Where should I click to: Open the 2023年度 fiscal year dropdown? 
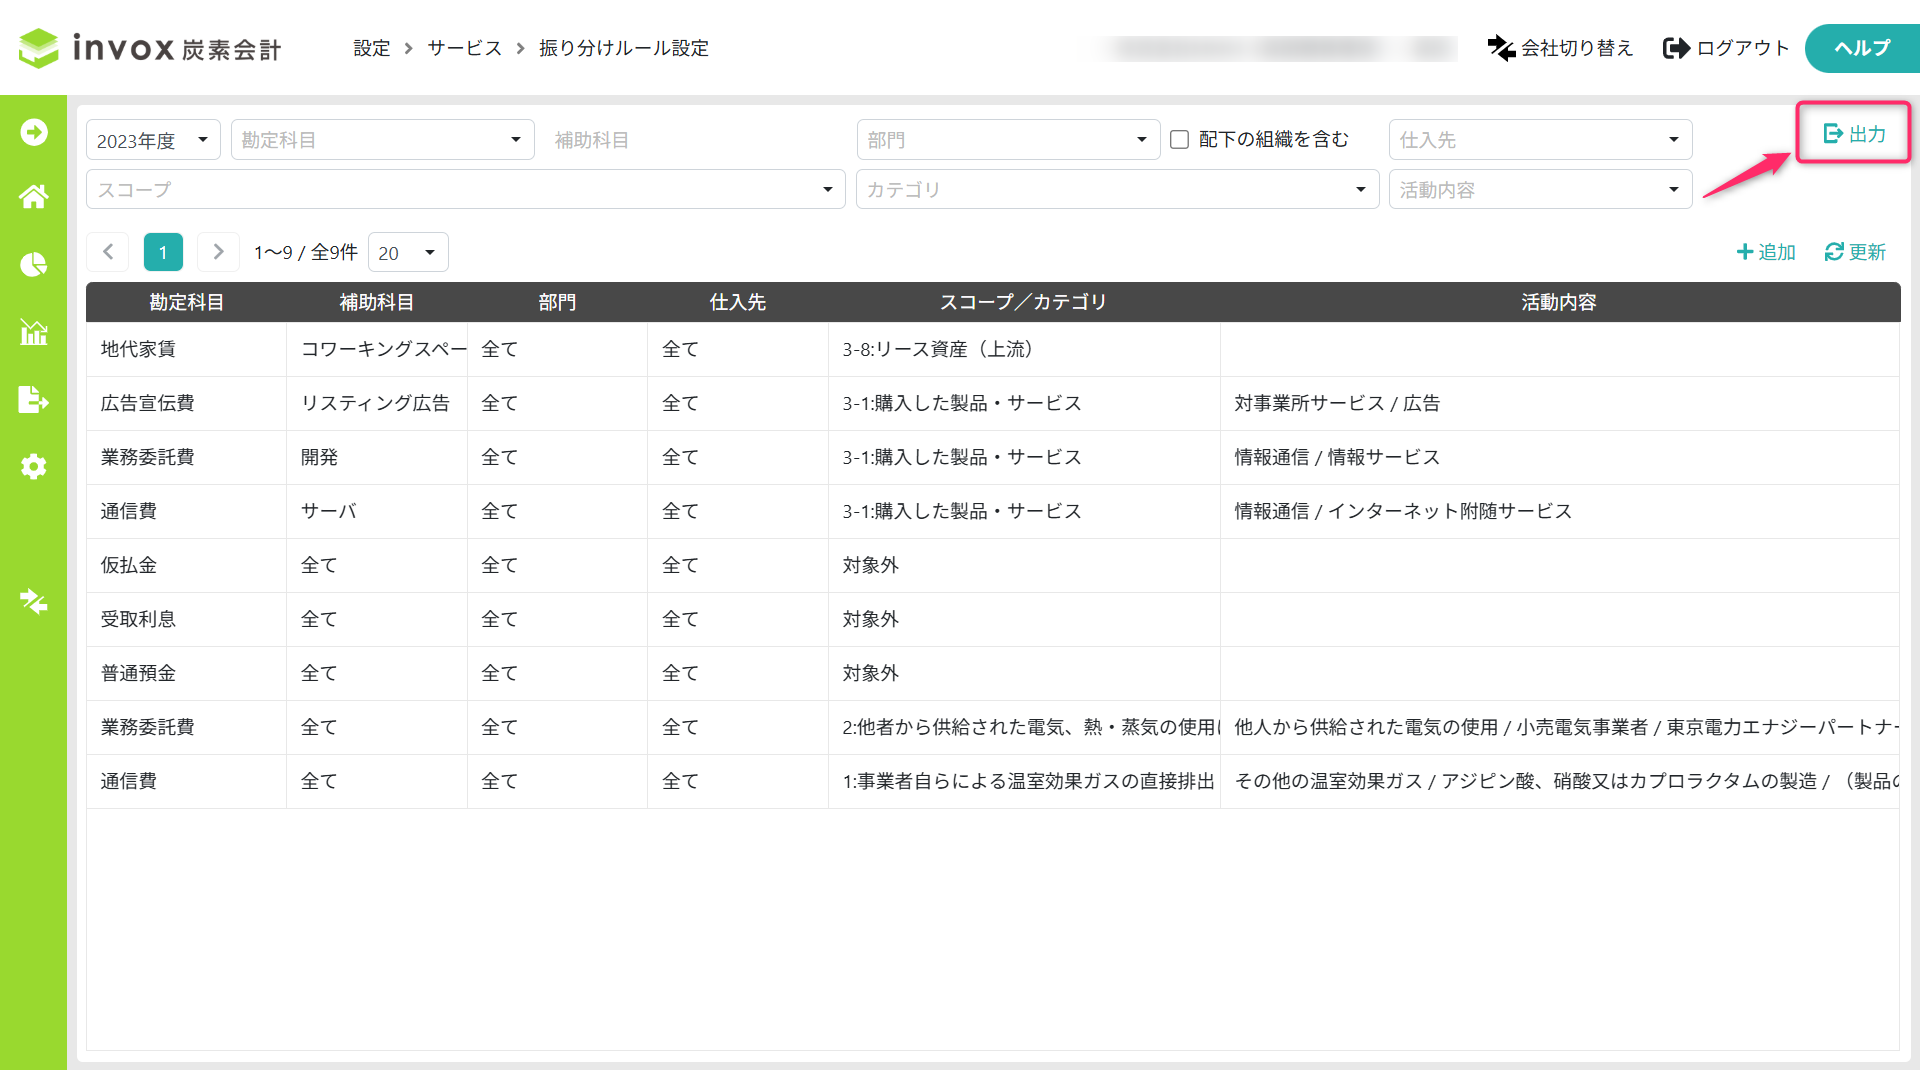coord(153,140)
